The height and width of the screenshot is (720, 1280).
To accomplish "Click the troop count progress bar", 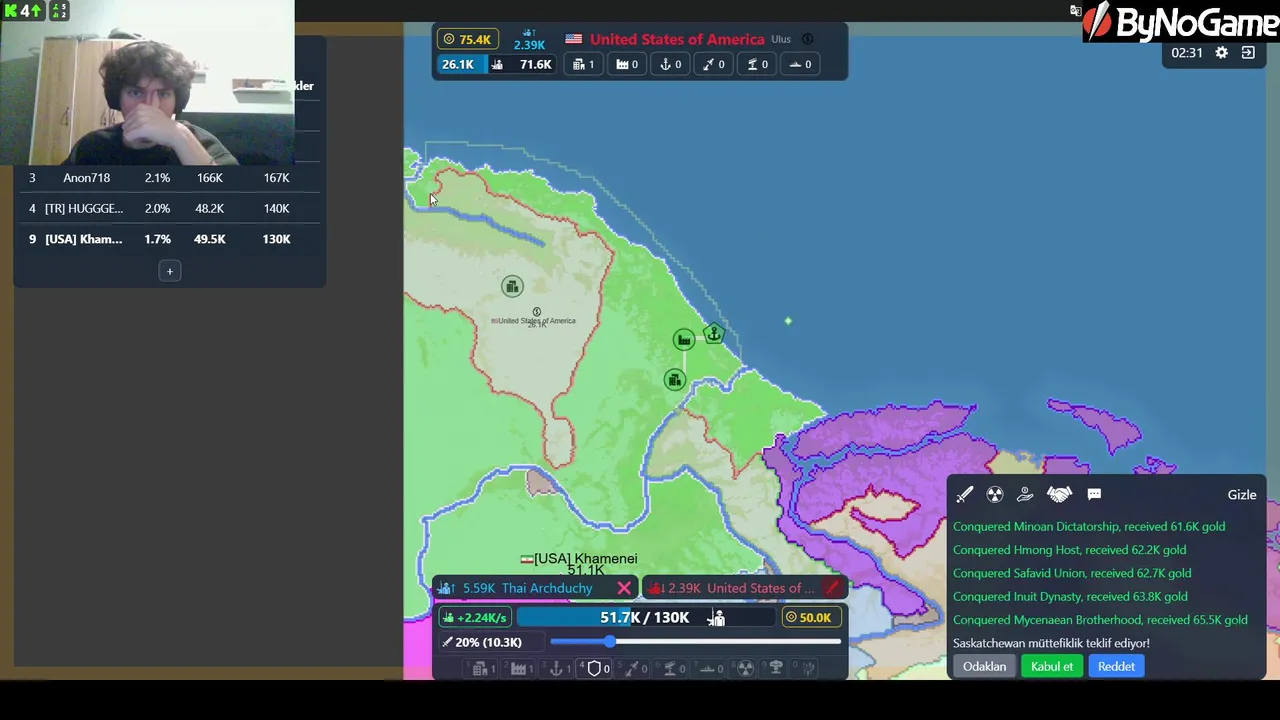I will pyautogui.click(x=645, y=618).
